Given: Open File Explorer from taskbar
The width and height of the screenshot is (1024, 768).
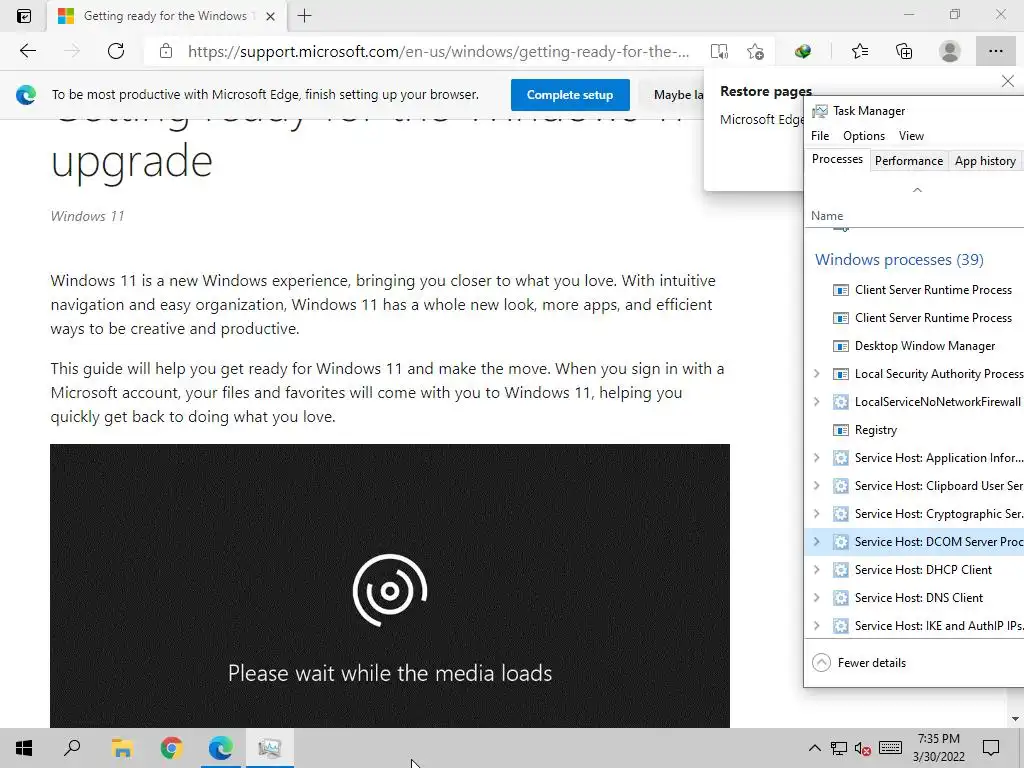Looking at the screenshot, I should (x=122, y=748).
